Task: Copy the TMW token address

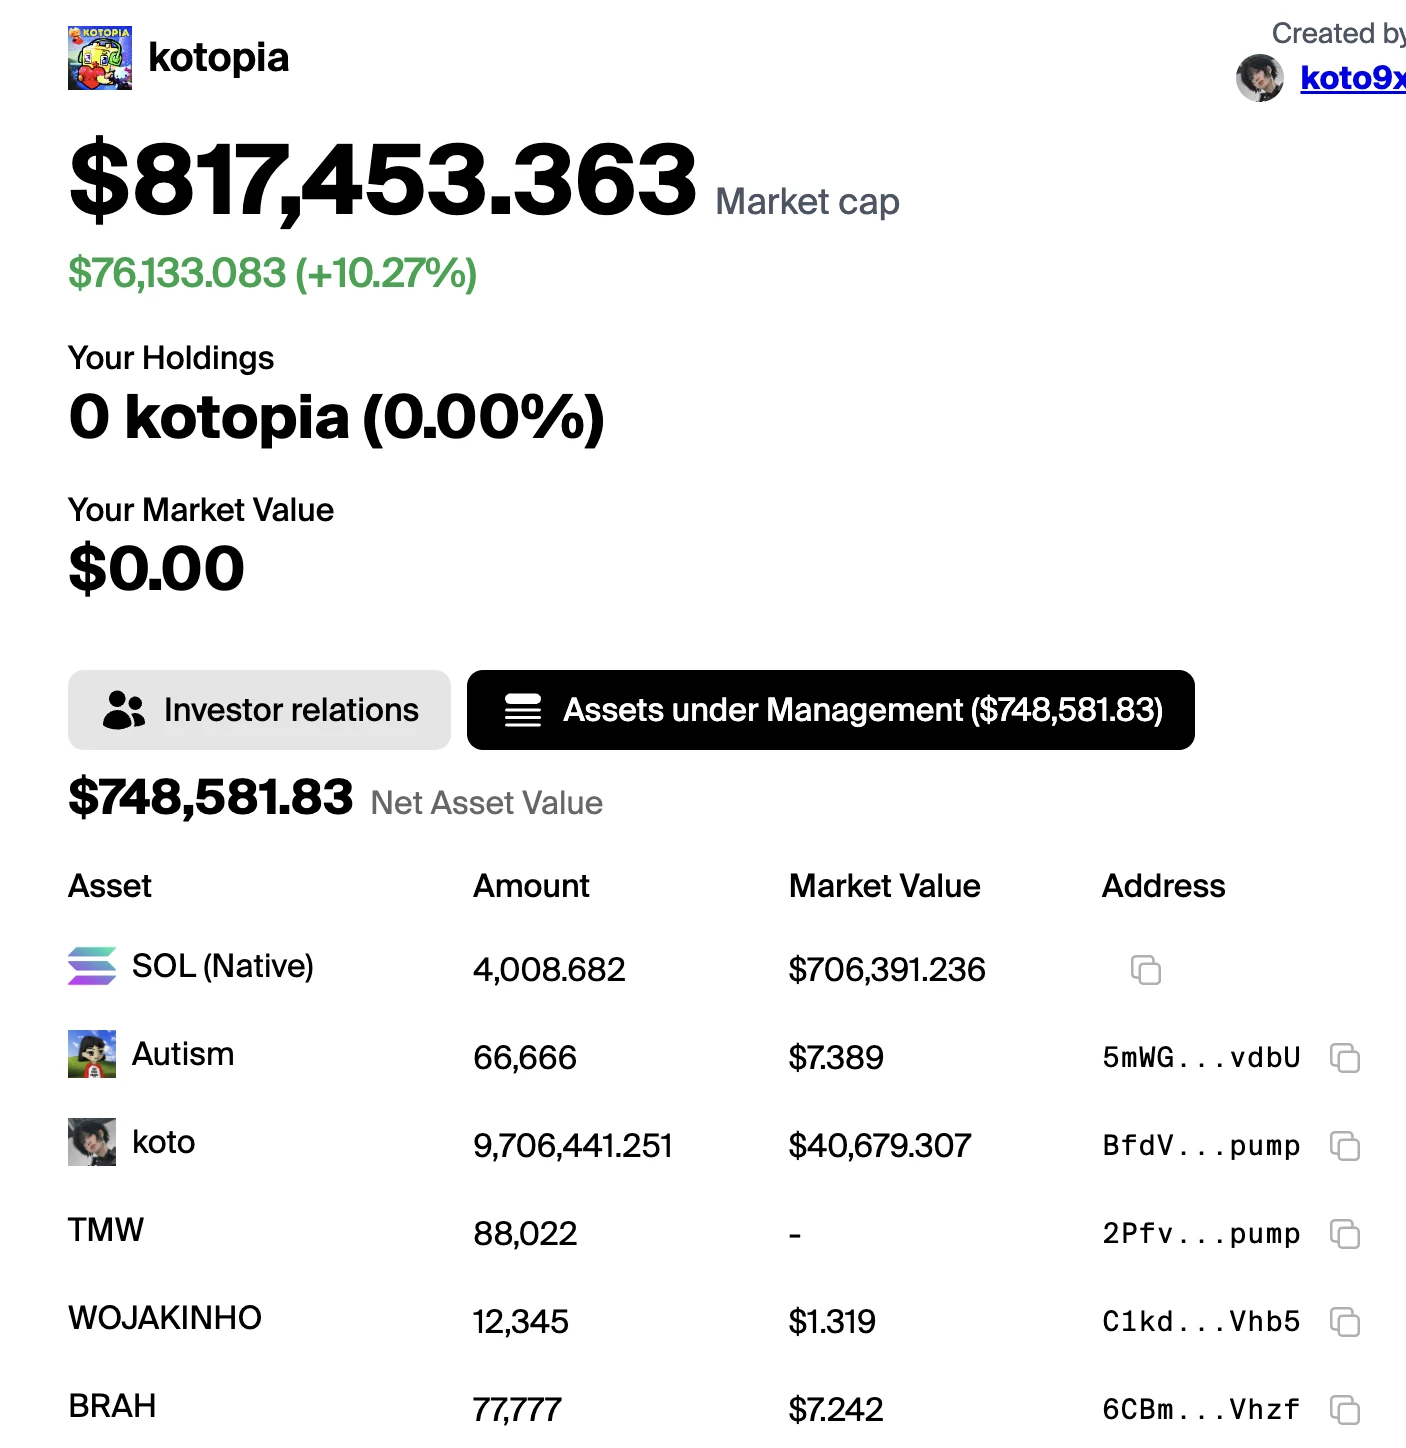Action: coord(1345,1233)
